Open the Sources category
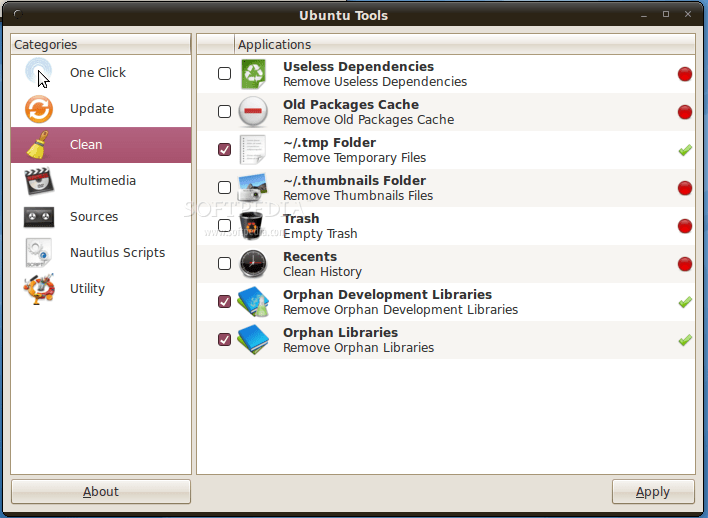The width and height of the screenshot is (708, 518). pos(101,217)
